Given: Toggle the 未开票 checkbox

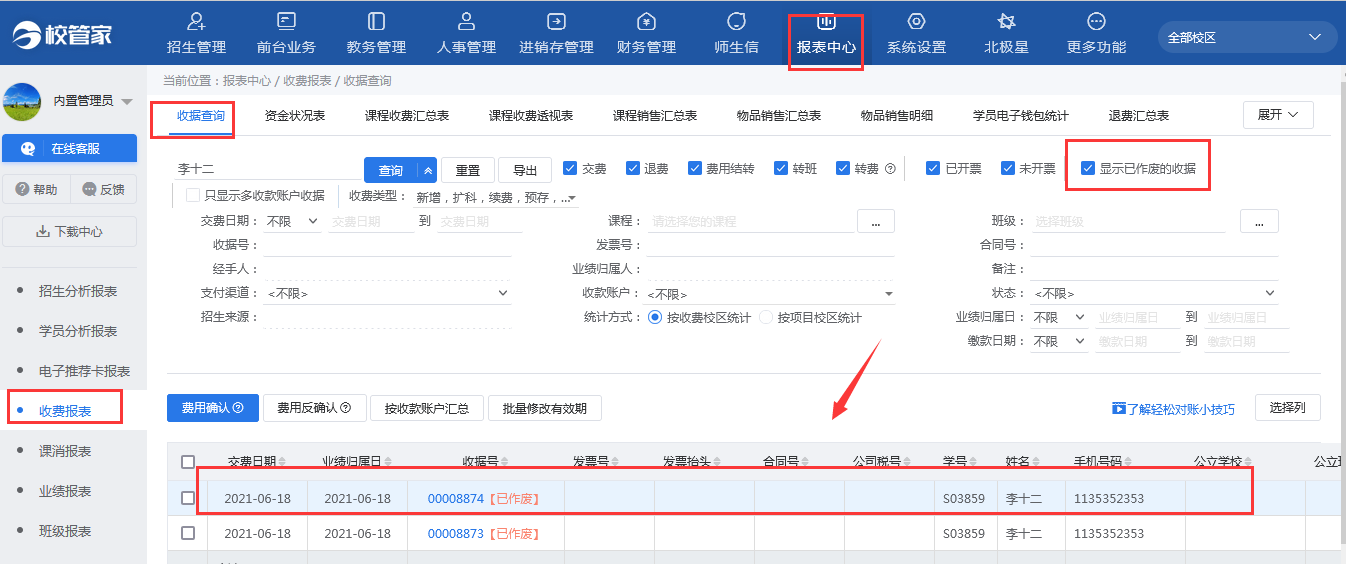Looking at the screenshot, I should point(1007,168).
